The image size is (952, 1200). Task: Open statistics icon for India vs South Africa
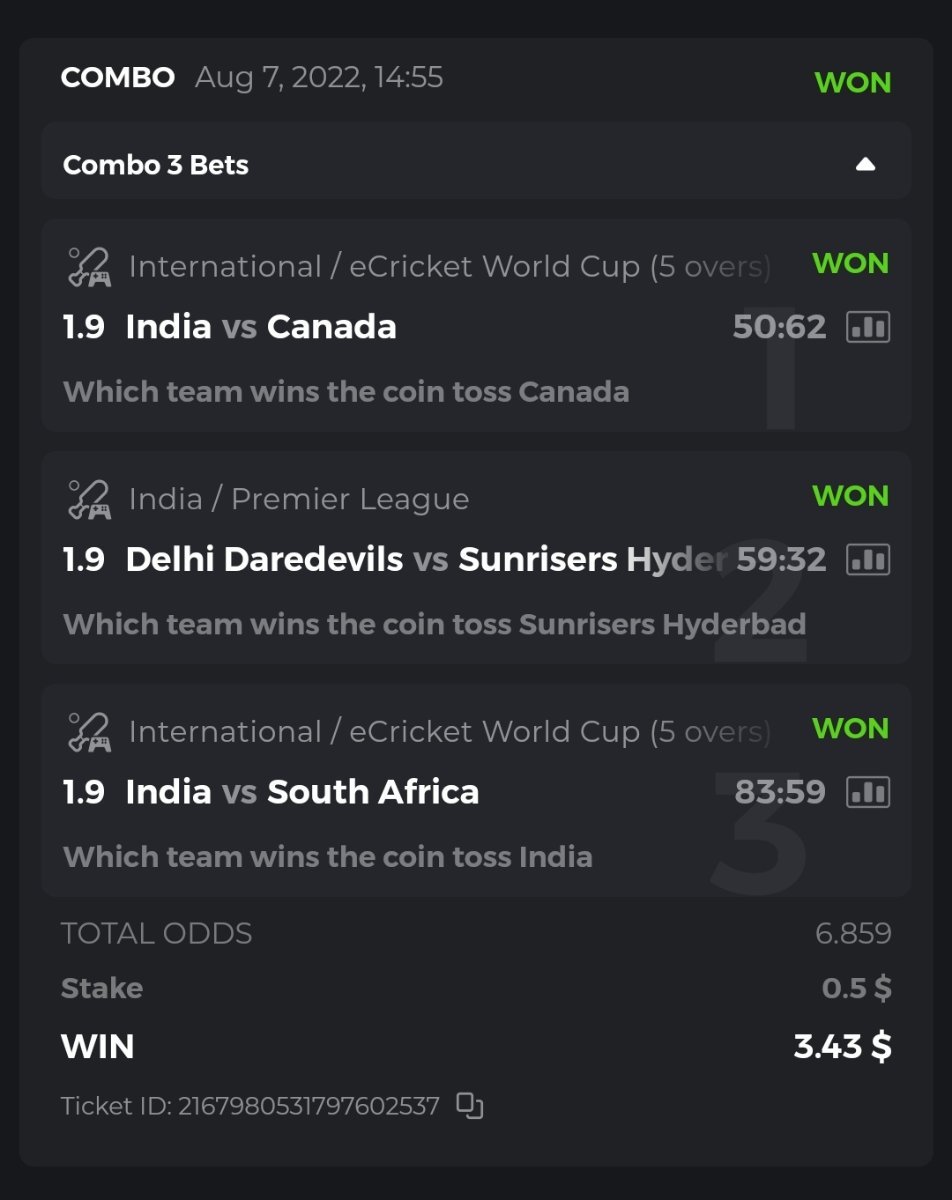[868, 792]
